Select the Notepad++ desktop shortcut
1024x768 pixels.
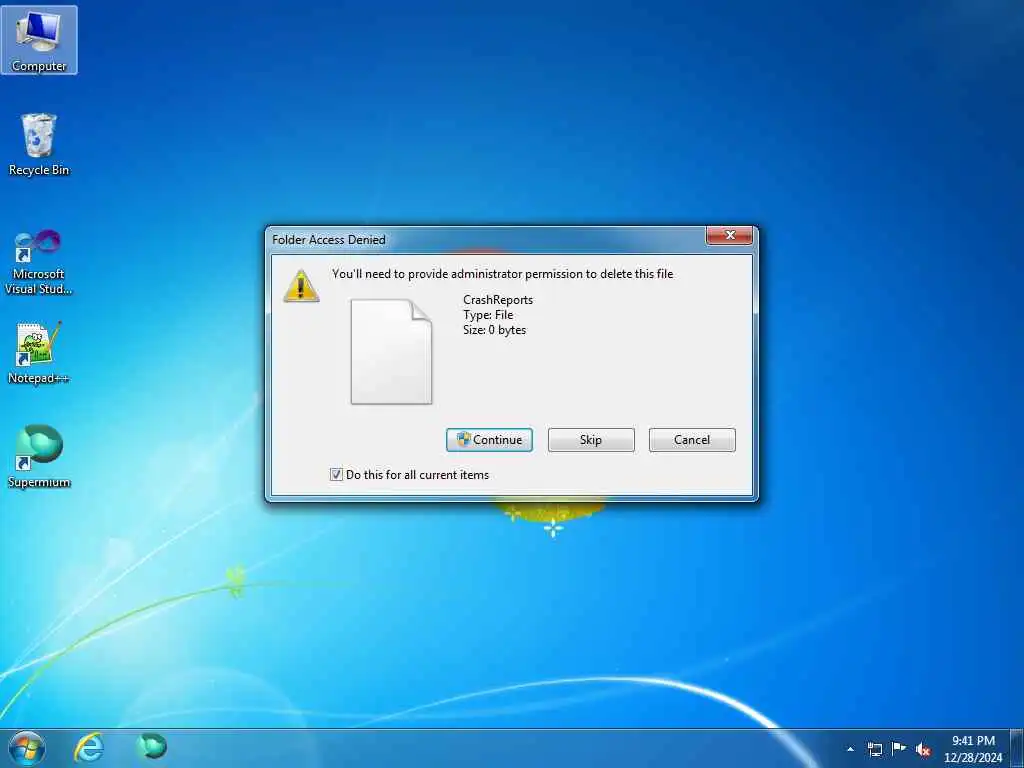tap(39, 353)
